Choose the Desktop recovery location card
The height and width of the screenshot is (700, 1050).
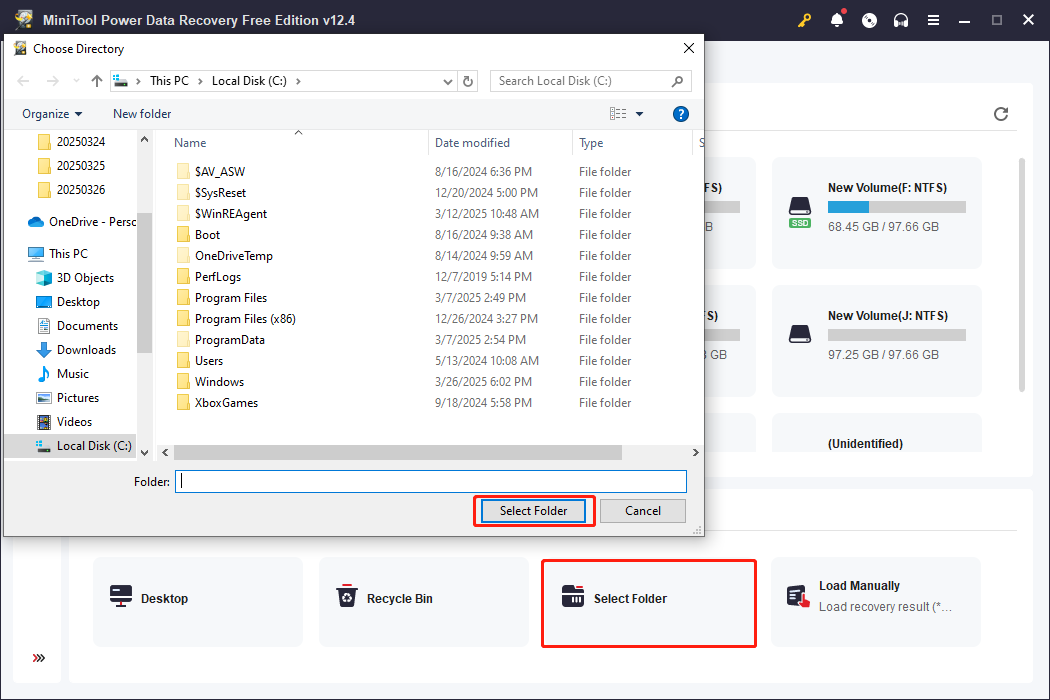pos(198,602)
